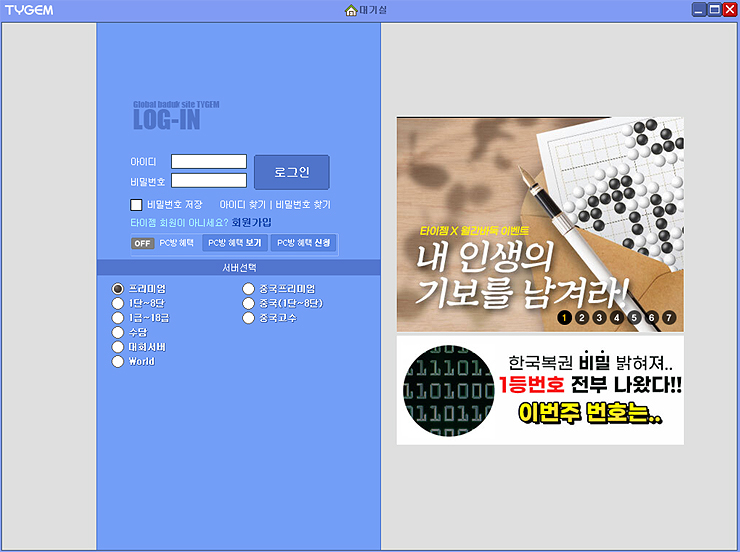Open the 내 인생의 기보를 남겨라 event banner
The height and width of the screenshot is (552, 740).
(x=540, y=225)
